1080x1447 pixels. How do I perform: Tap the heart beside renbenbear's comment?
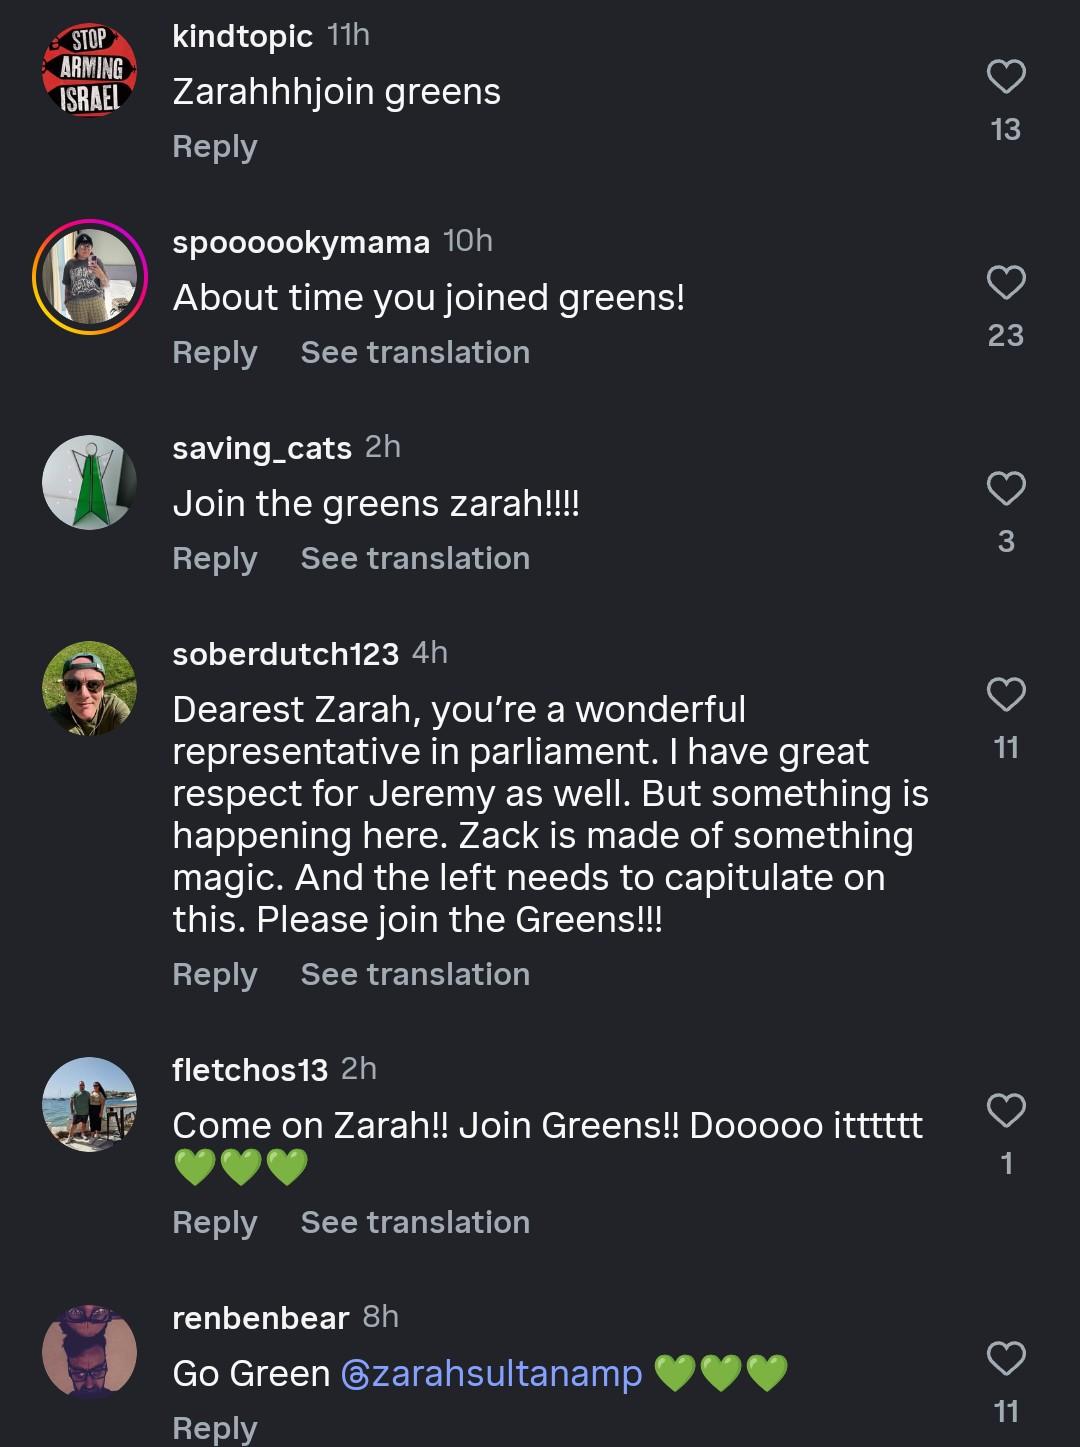[x=1005, y=1359]
